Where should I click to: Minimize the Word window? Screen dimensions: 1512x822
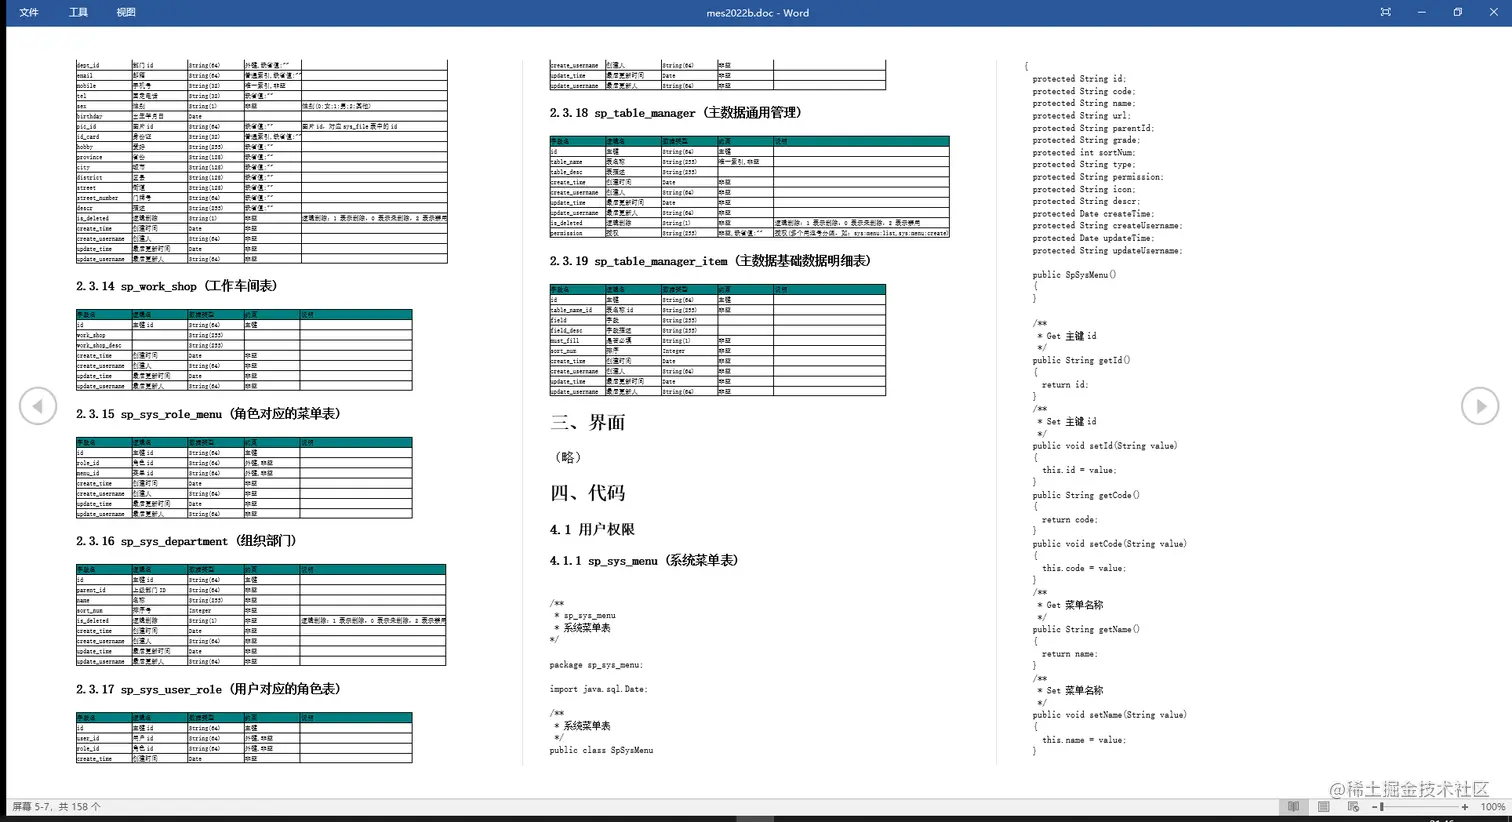coord(1421,12)
